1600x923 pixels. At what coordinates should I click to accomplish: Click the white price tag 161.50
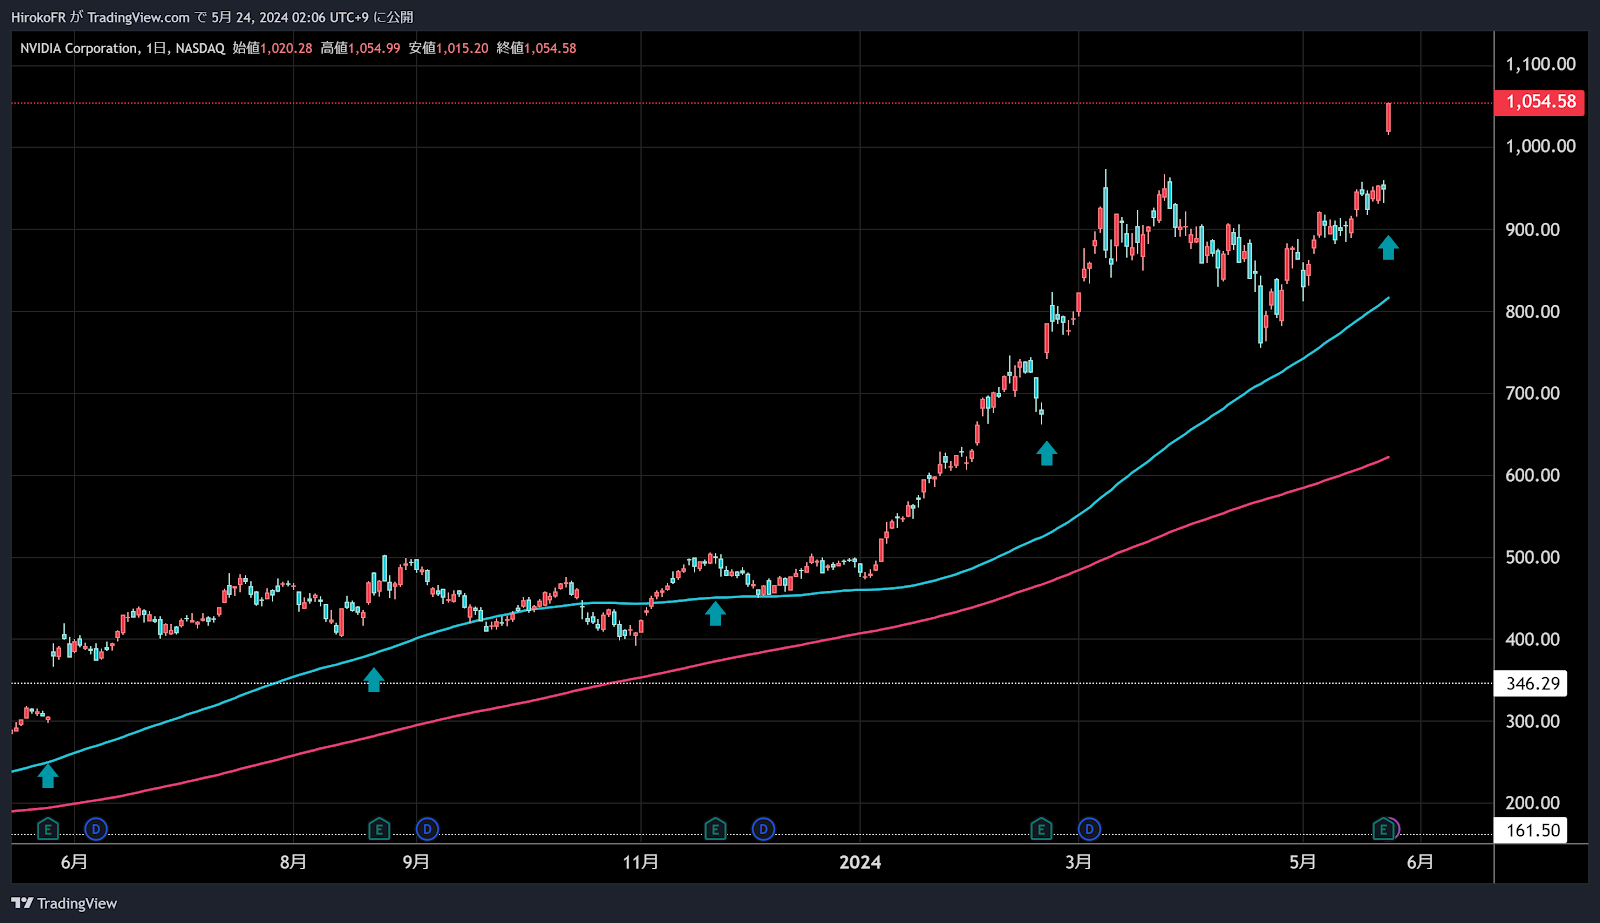coord(1531,830)
